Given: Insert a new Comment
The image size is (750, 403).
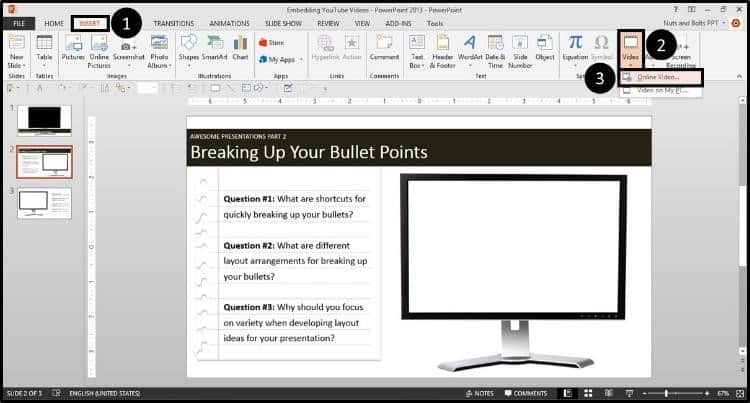Looking at the screenshot, I should [x=384, y=49].
